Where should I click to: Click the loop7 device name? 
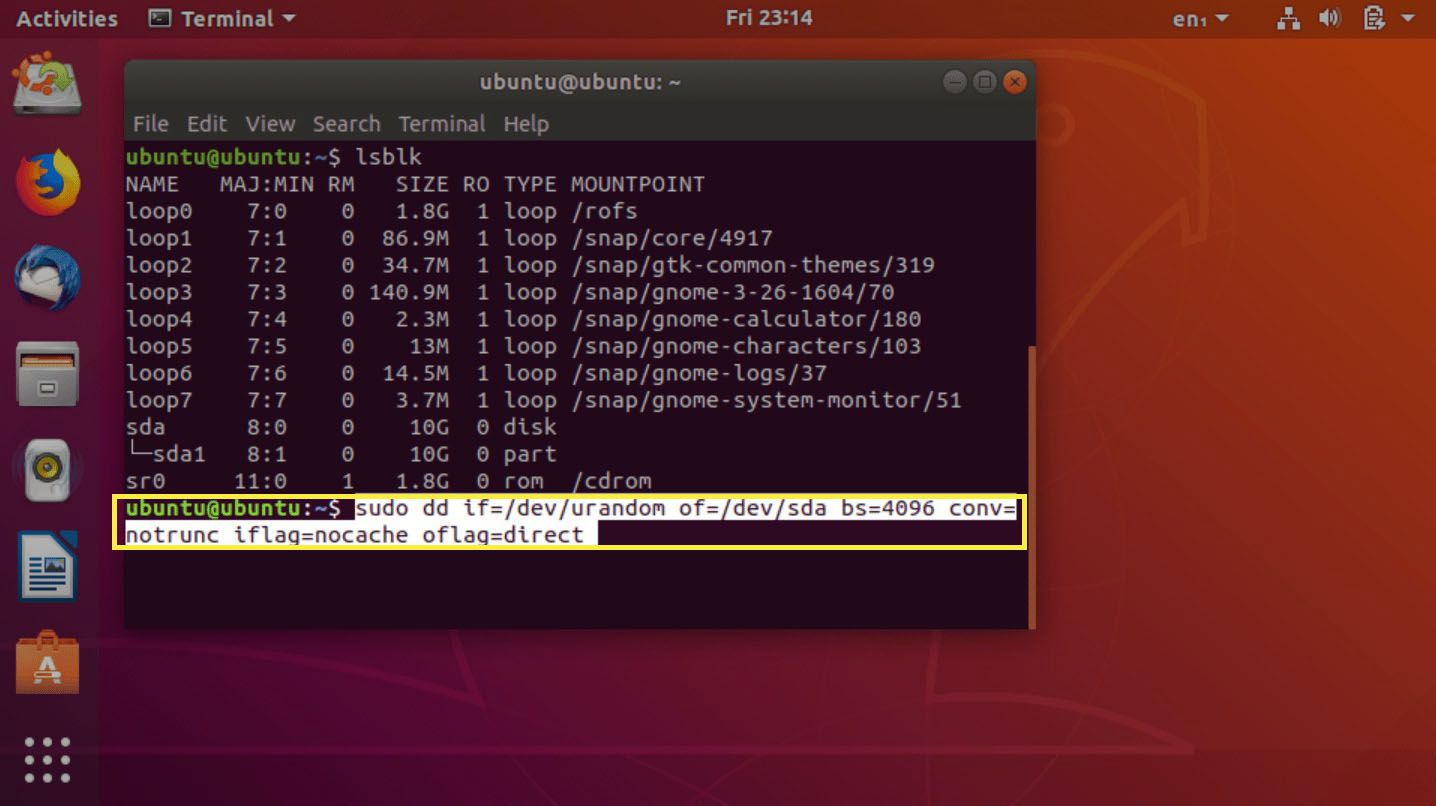click(x=159, y=400)
